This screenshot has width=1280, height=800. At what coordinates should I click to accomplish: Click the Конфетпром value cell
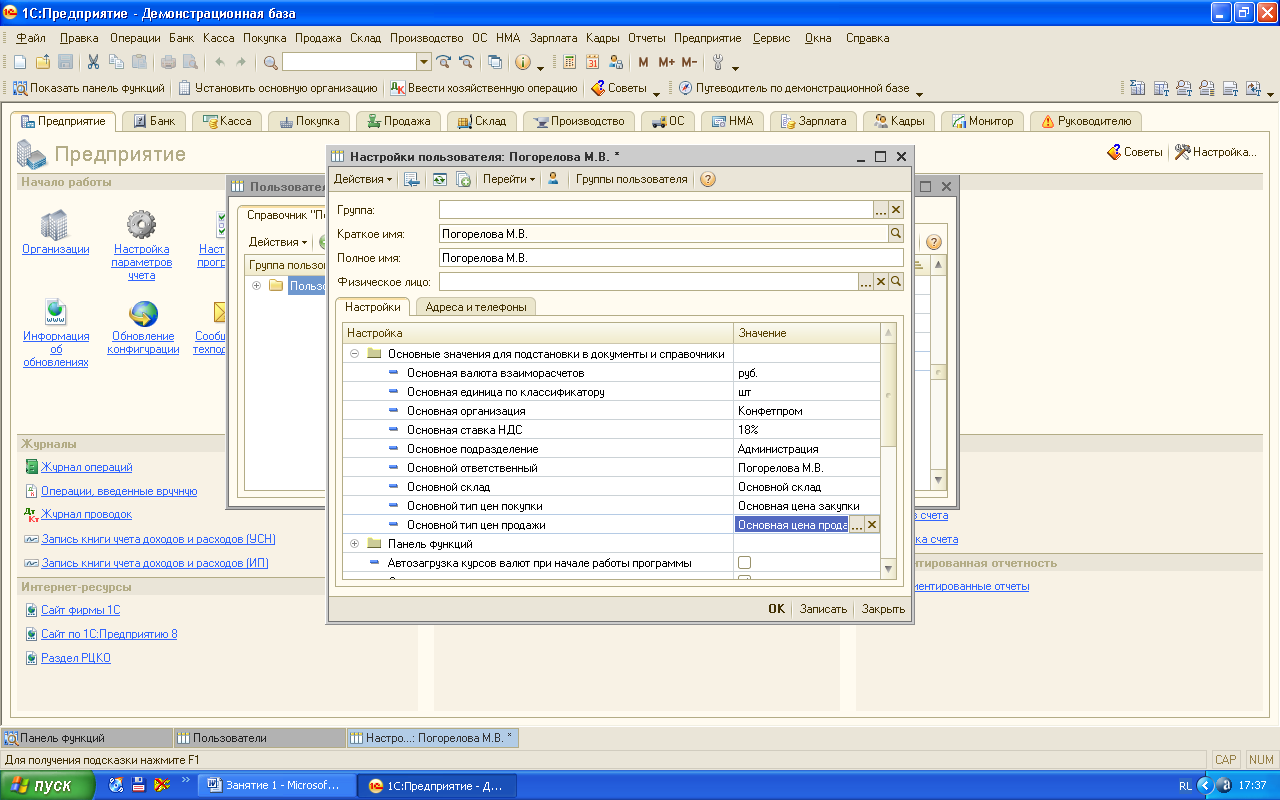tap(807, 411)
